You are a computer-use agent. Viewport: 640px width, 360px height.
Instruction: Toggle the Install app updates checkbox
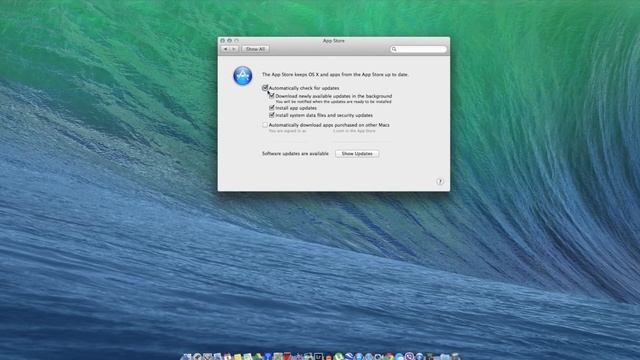click(x=272, y=108)
